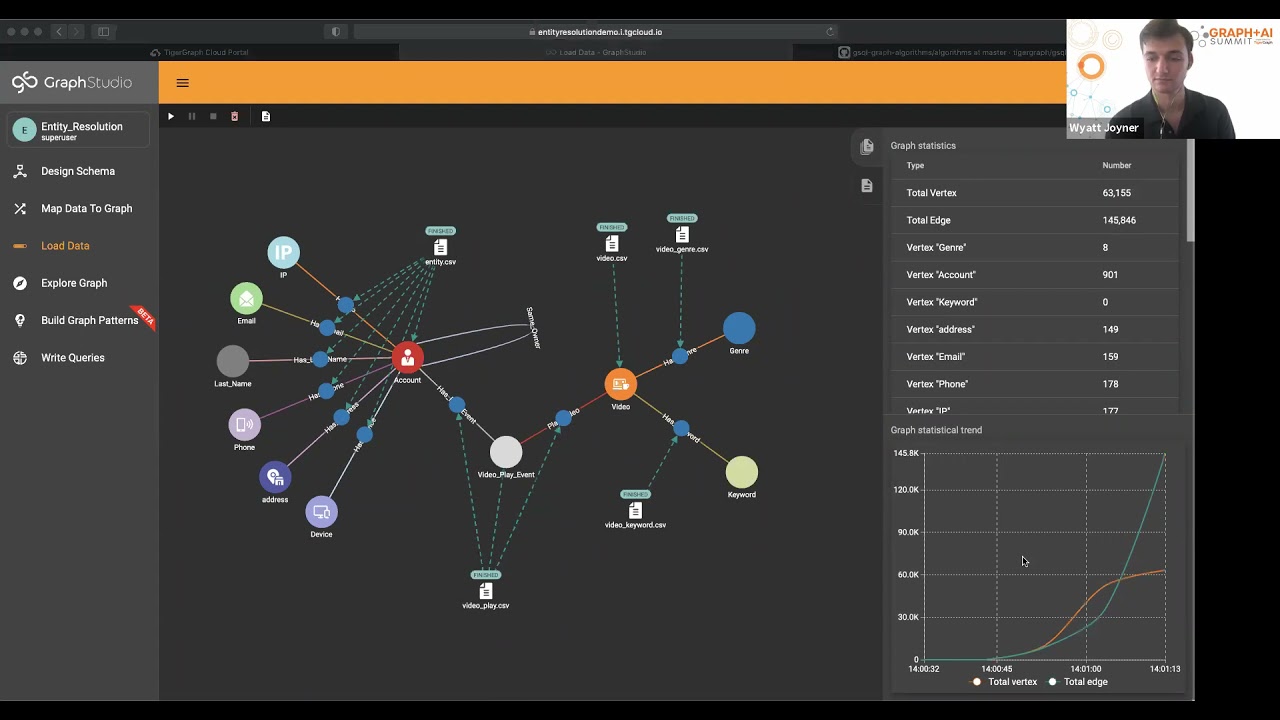Select the Last_Name vertex node
Viewport: 1280px width, 720px height.
pos(232,361)
